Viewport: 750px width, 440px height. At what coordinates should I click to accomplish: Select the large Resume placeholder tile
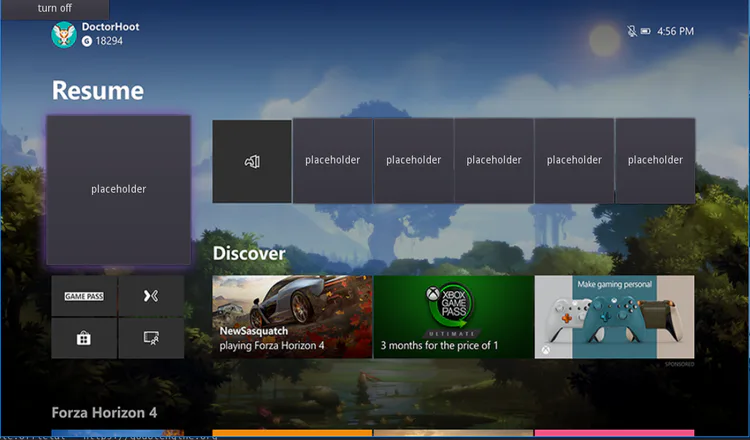coord(119,190)
